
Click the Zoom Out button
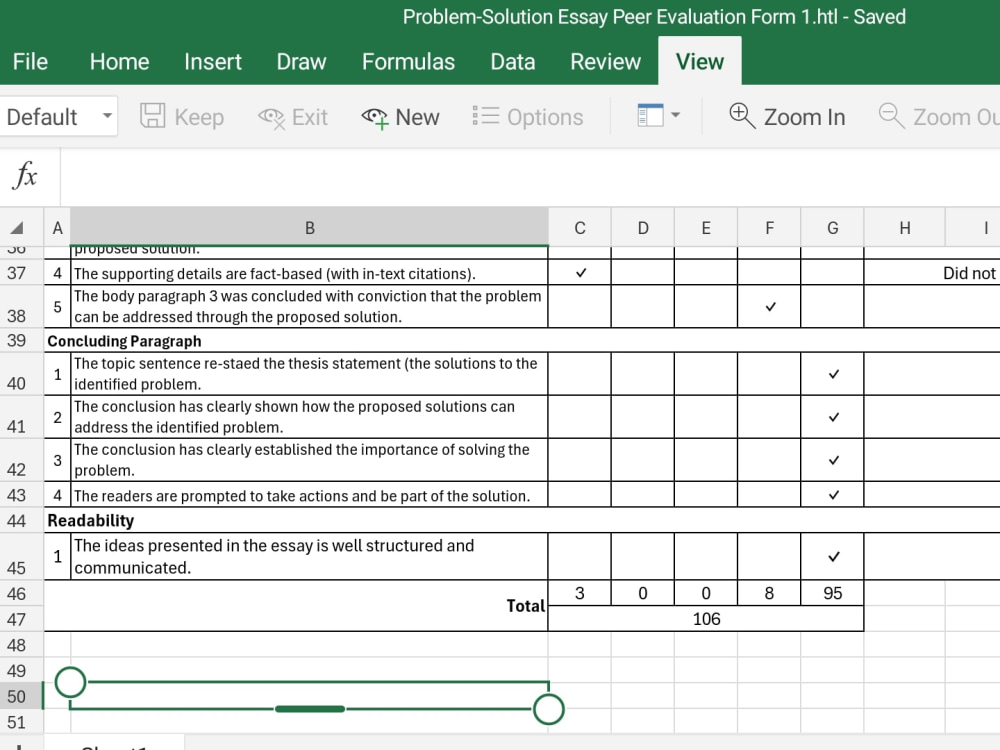938,117
